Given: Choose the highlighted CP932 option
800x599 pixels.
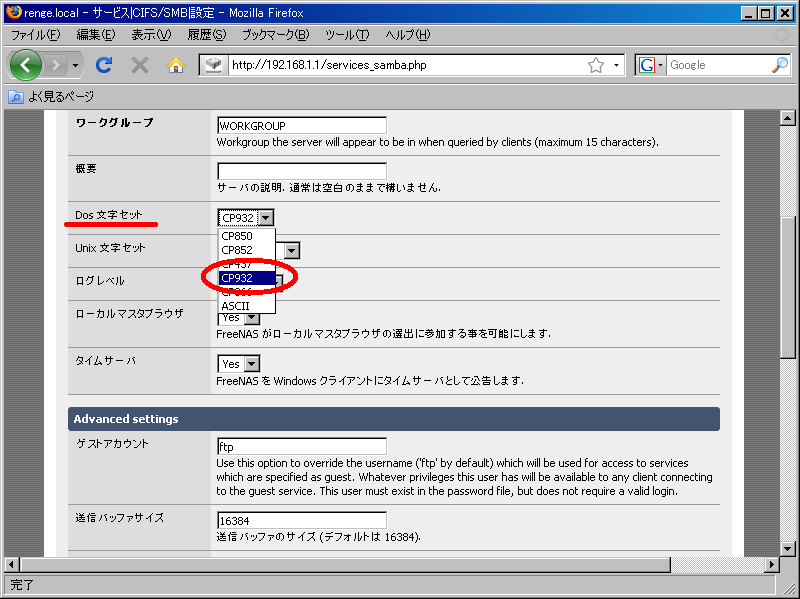Looking at the screenshot, I should tap(247, 278).
